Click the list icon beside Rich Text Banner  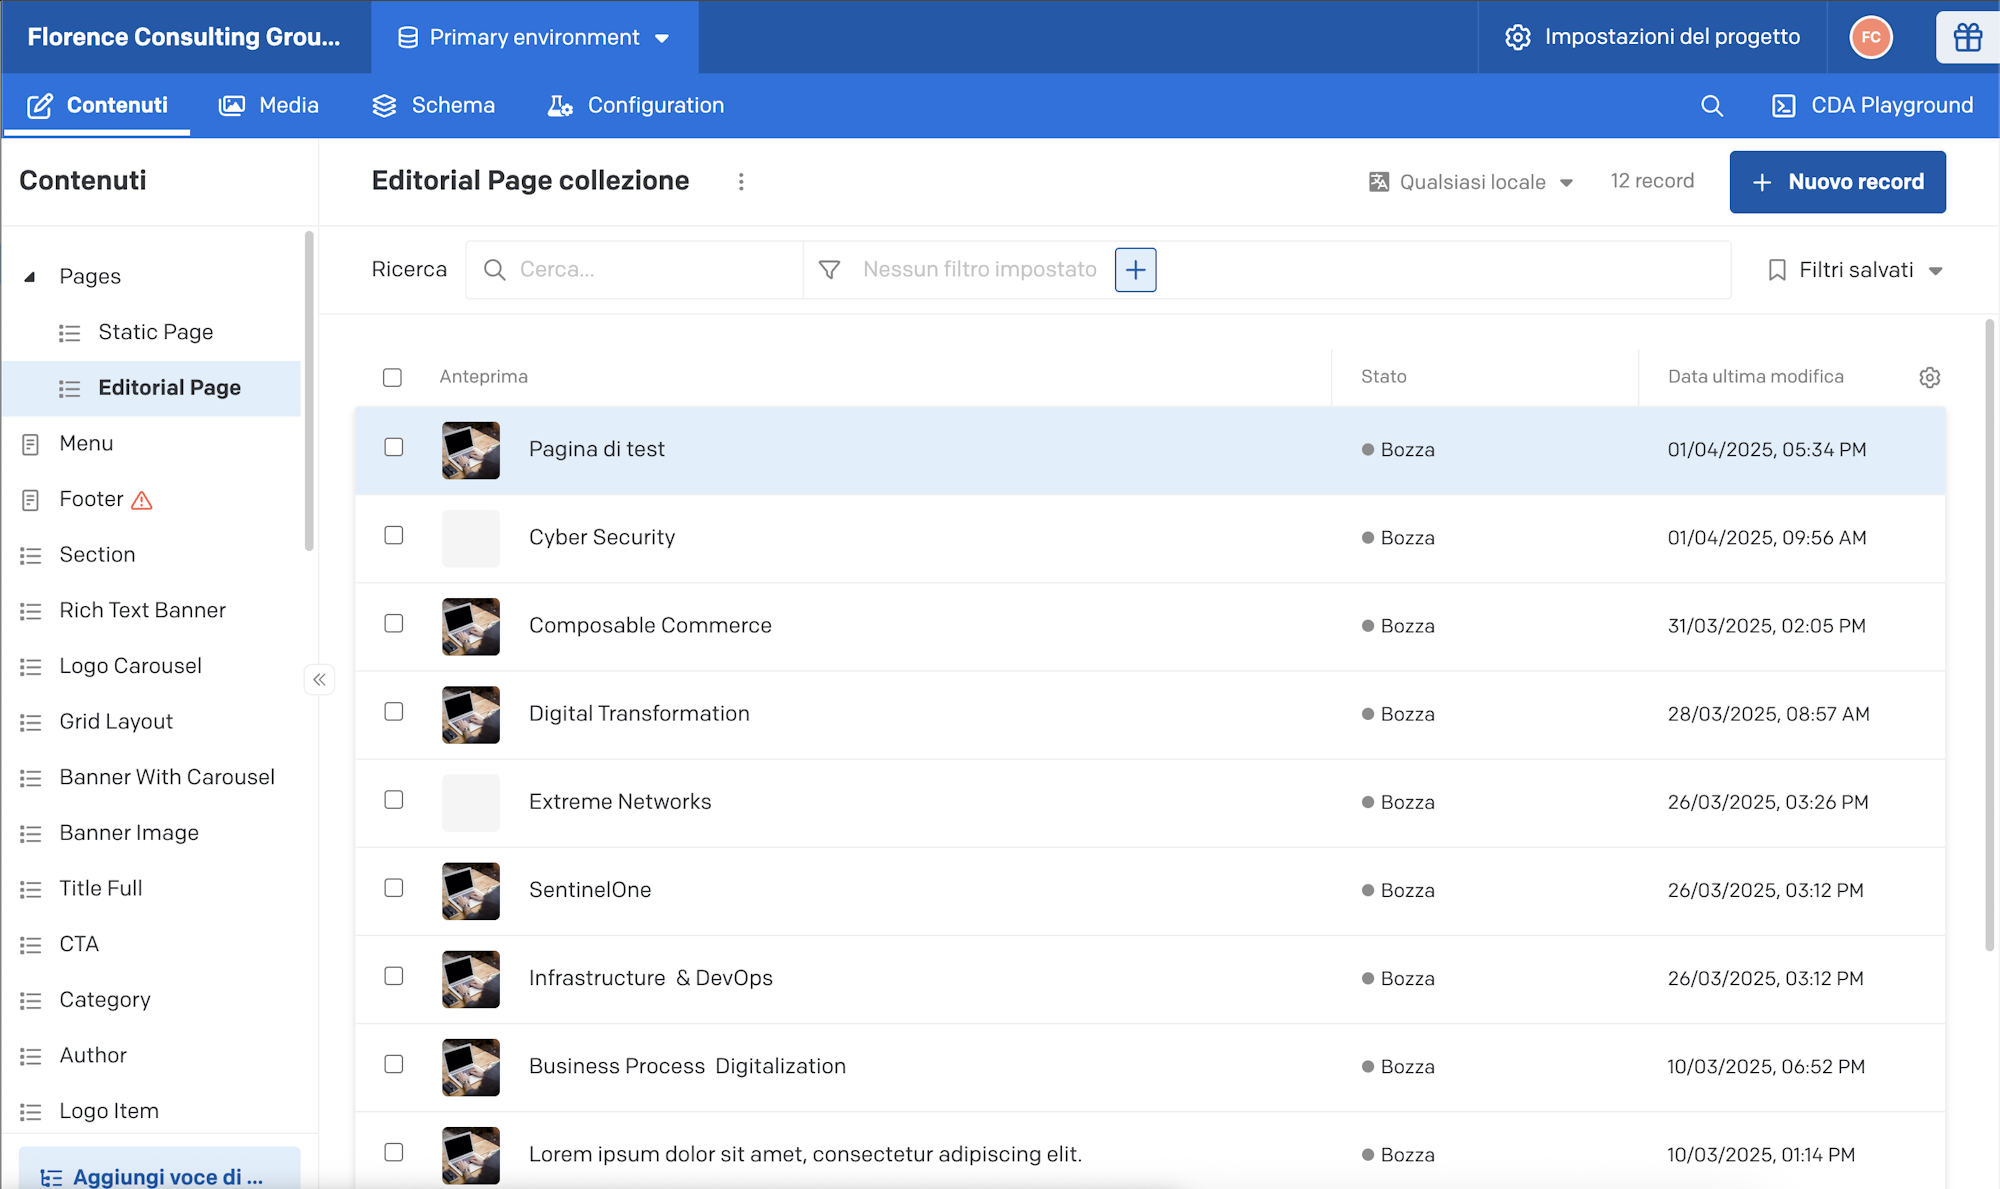pos(31,611)
